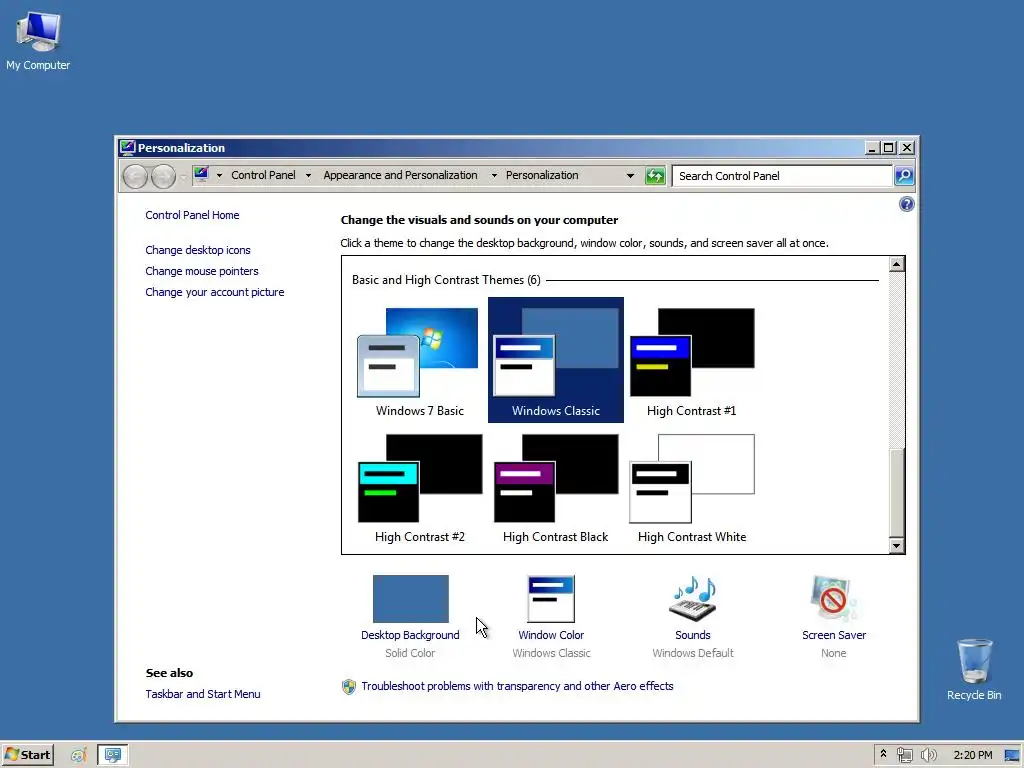Screen dimensions: 1024x768
Task: Minimize the Personalization window
Action: click(872, 148)
